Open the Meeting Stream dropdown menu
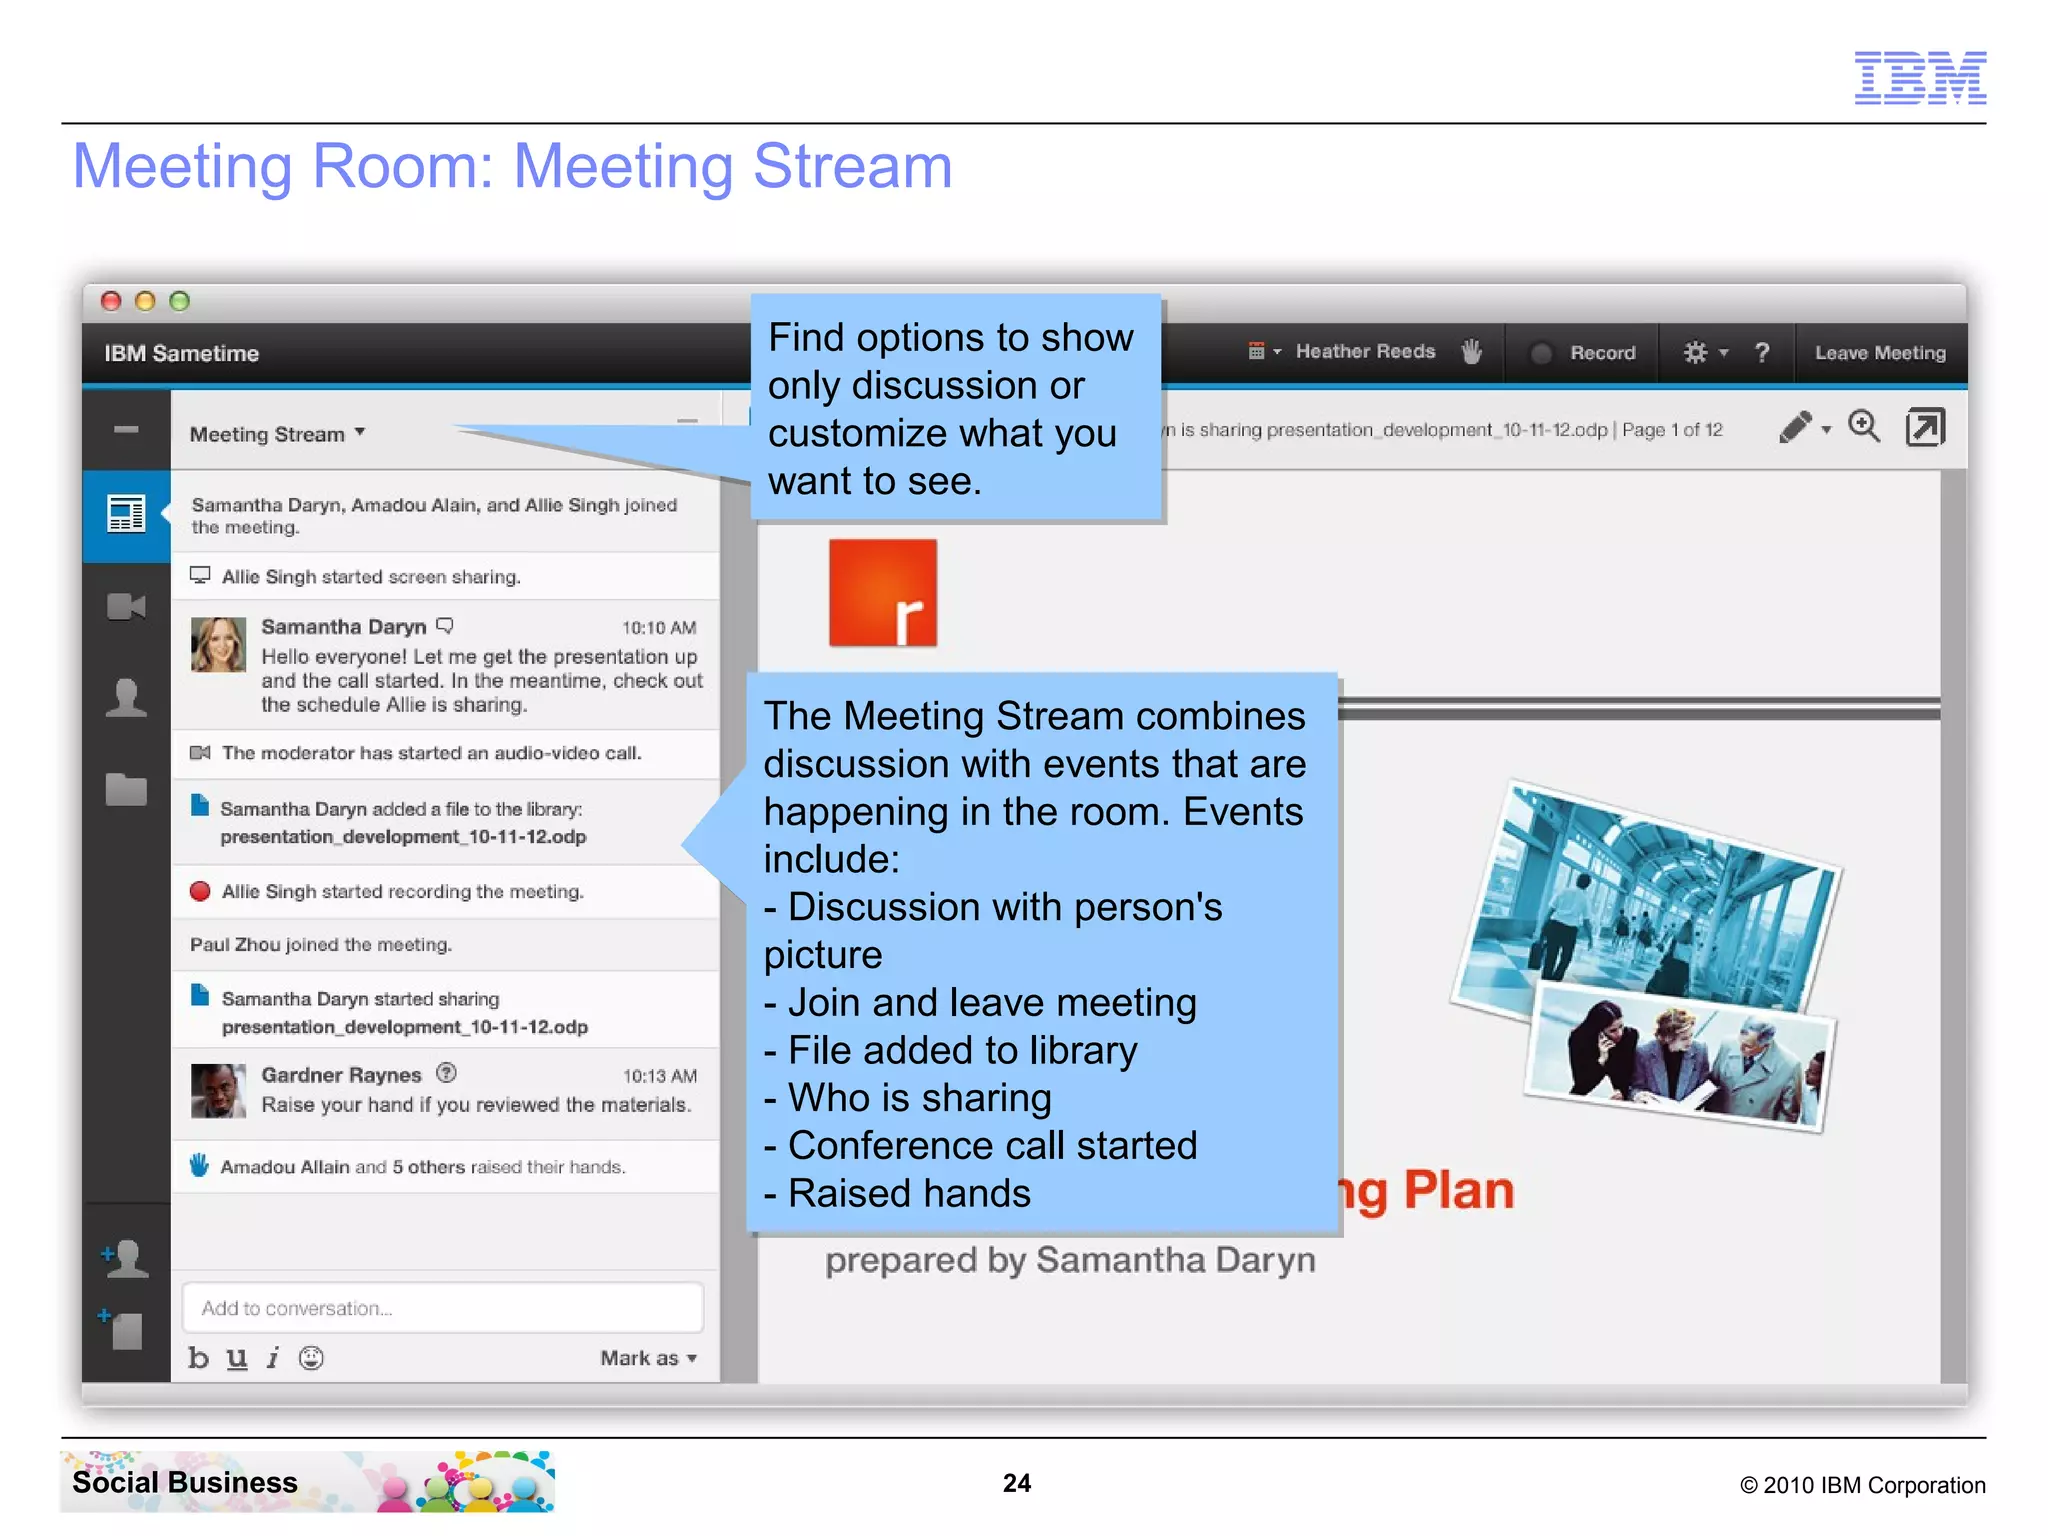 coord(277,434)
